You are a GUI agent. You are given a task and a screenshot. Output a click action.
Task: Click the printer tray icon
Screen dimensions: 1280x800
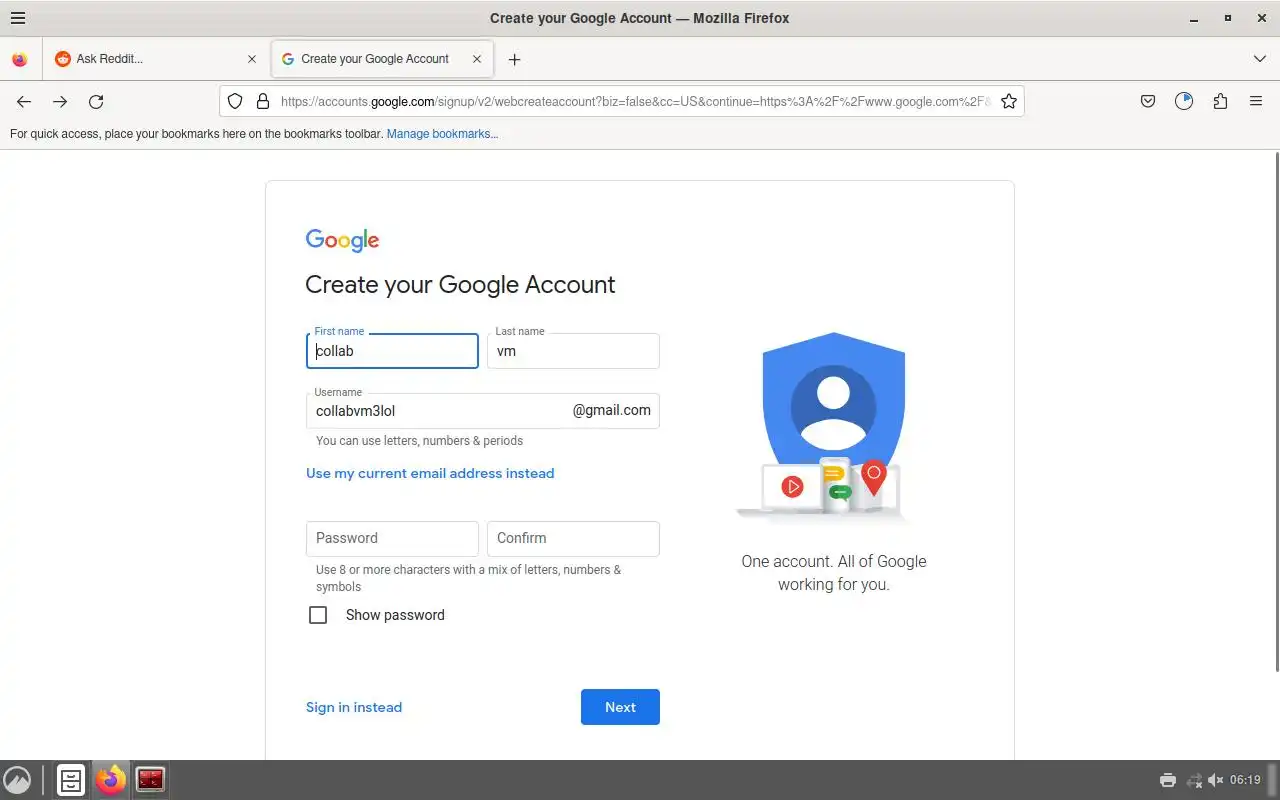(x=1167, y=780)
